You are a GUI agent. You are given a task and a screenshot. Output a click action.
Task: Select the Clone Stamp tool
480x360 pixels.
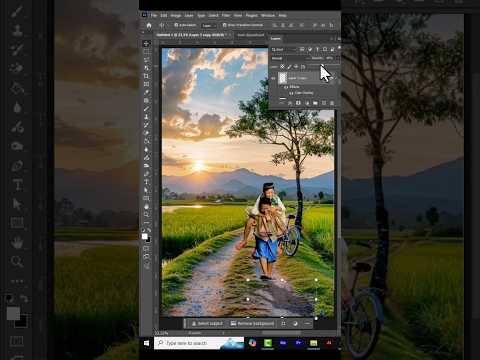pos(146,117)
